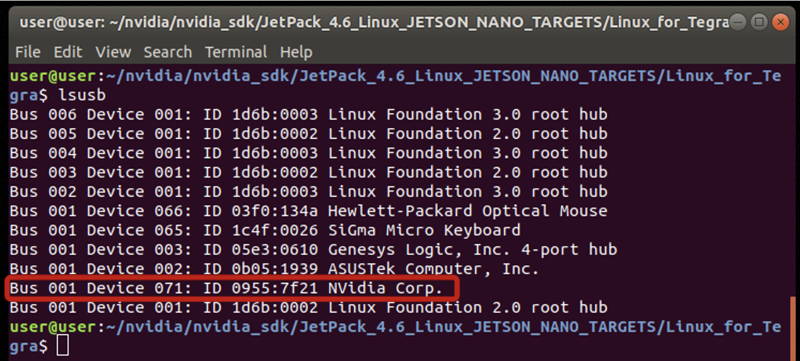Open the View menu
The width and height of the screenshot is (800, 361).
pyautogui.click(x=113, y=52)
